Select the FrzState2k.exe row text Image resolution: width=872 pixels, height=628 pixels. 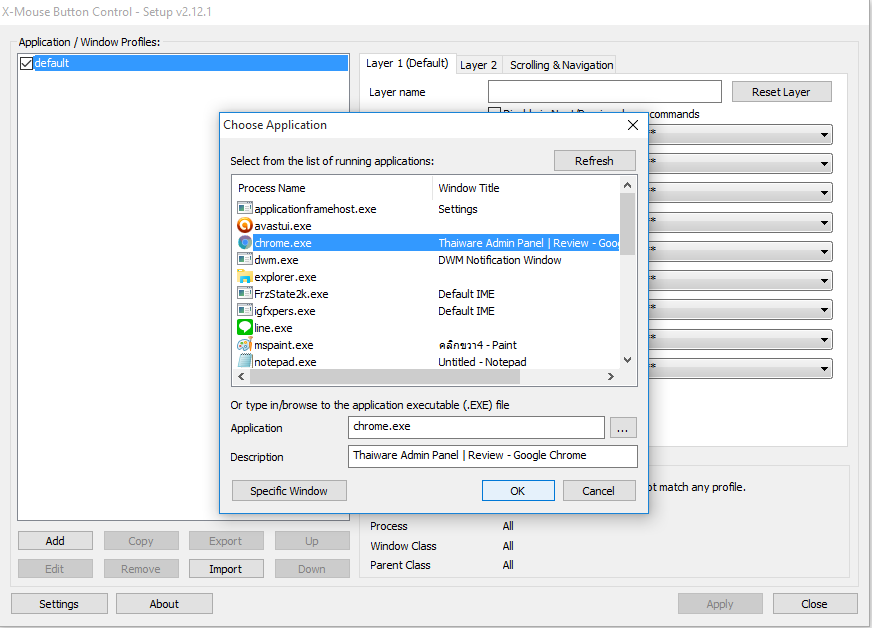pyautogui.click(x=291, y=294)
